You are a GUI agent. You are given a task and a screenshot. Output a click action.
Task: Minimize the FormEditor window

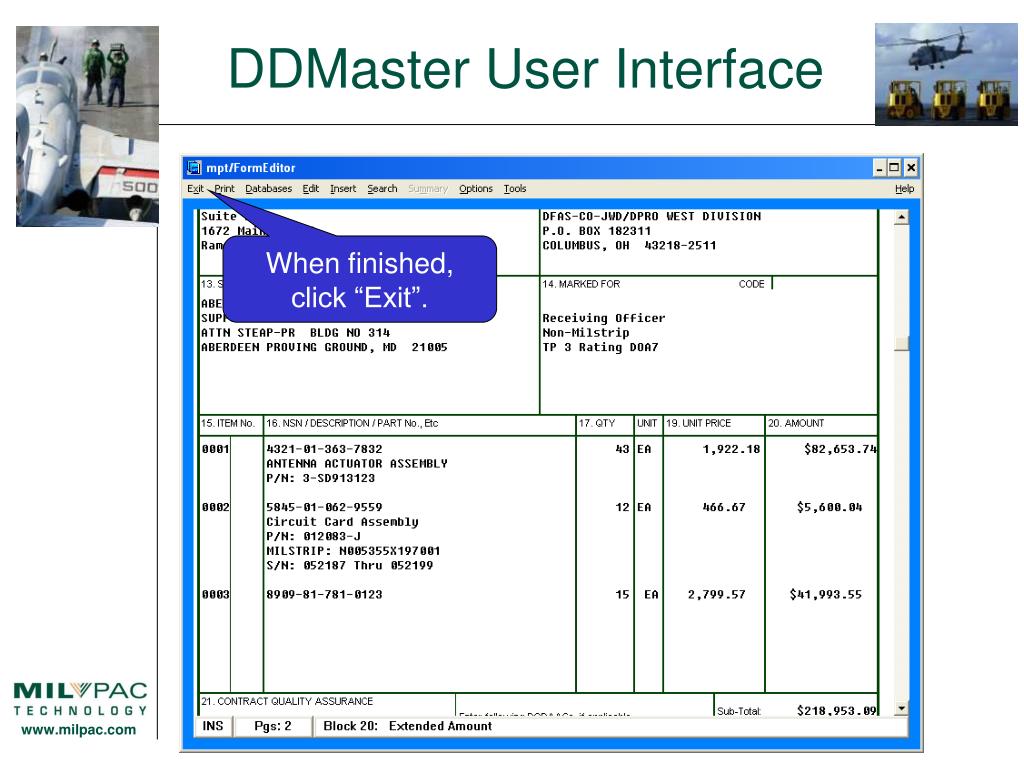tap(880, 168)
